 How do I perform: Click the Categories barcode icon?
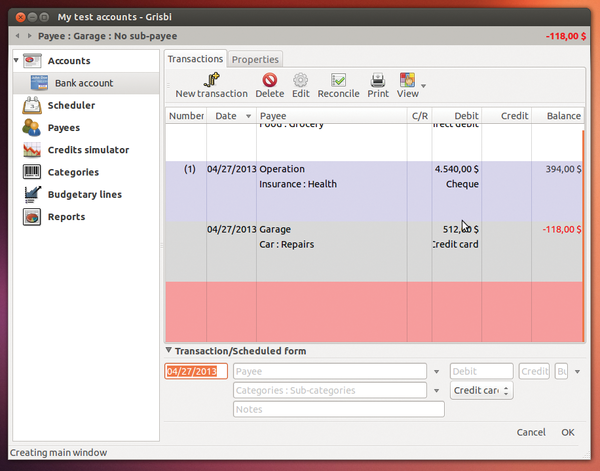[32, 172]
